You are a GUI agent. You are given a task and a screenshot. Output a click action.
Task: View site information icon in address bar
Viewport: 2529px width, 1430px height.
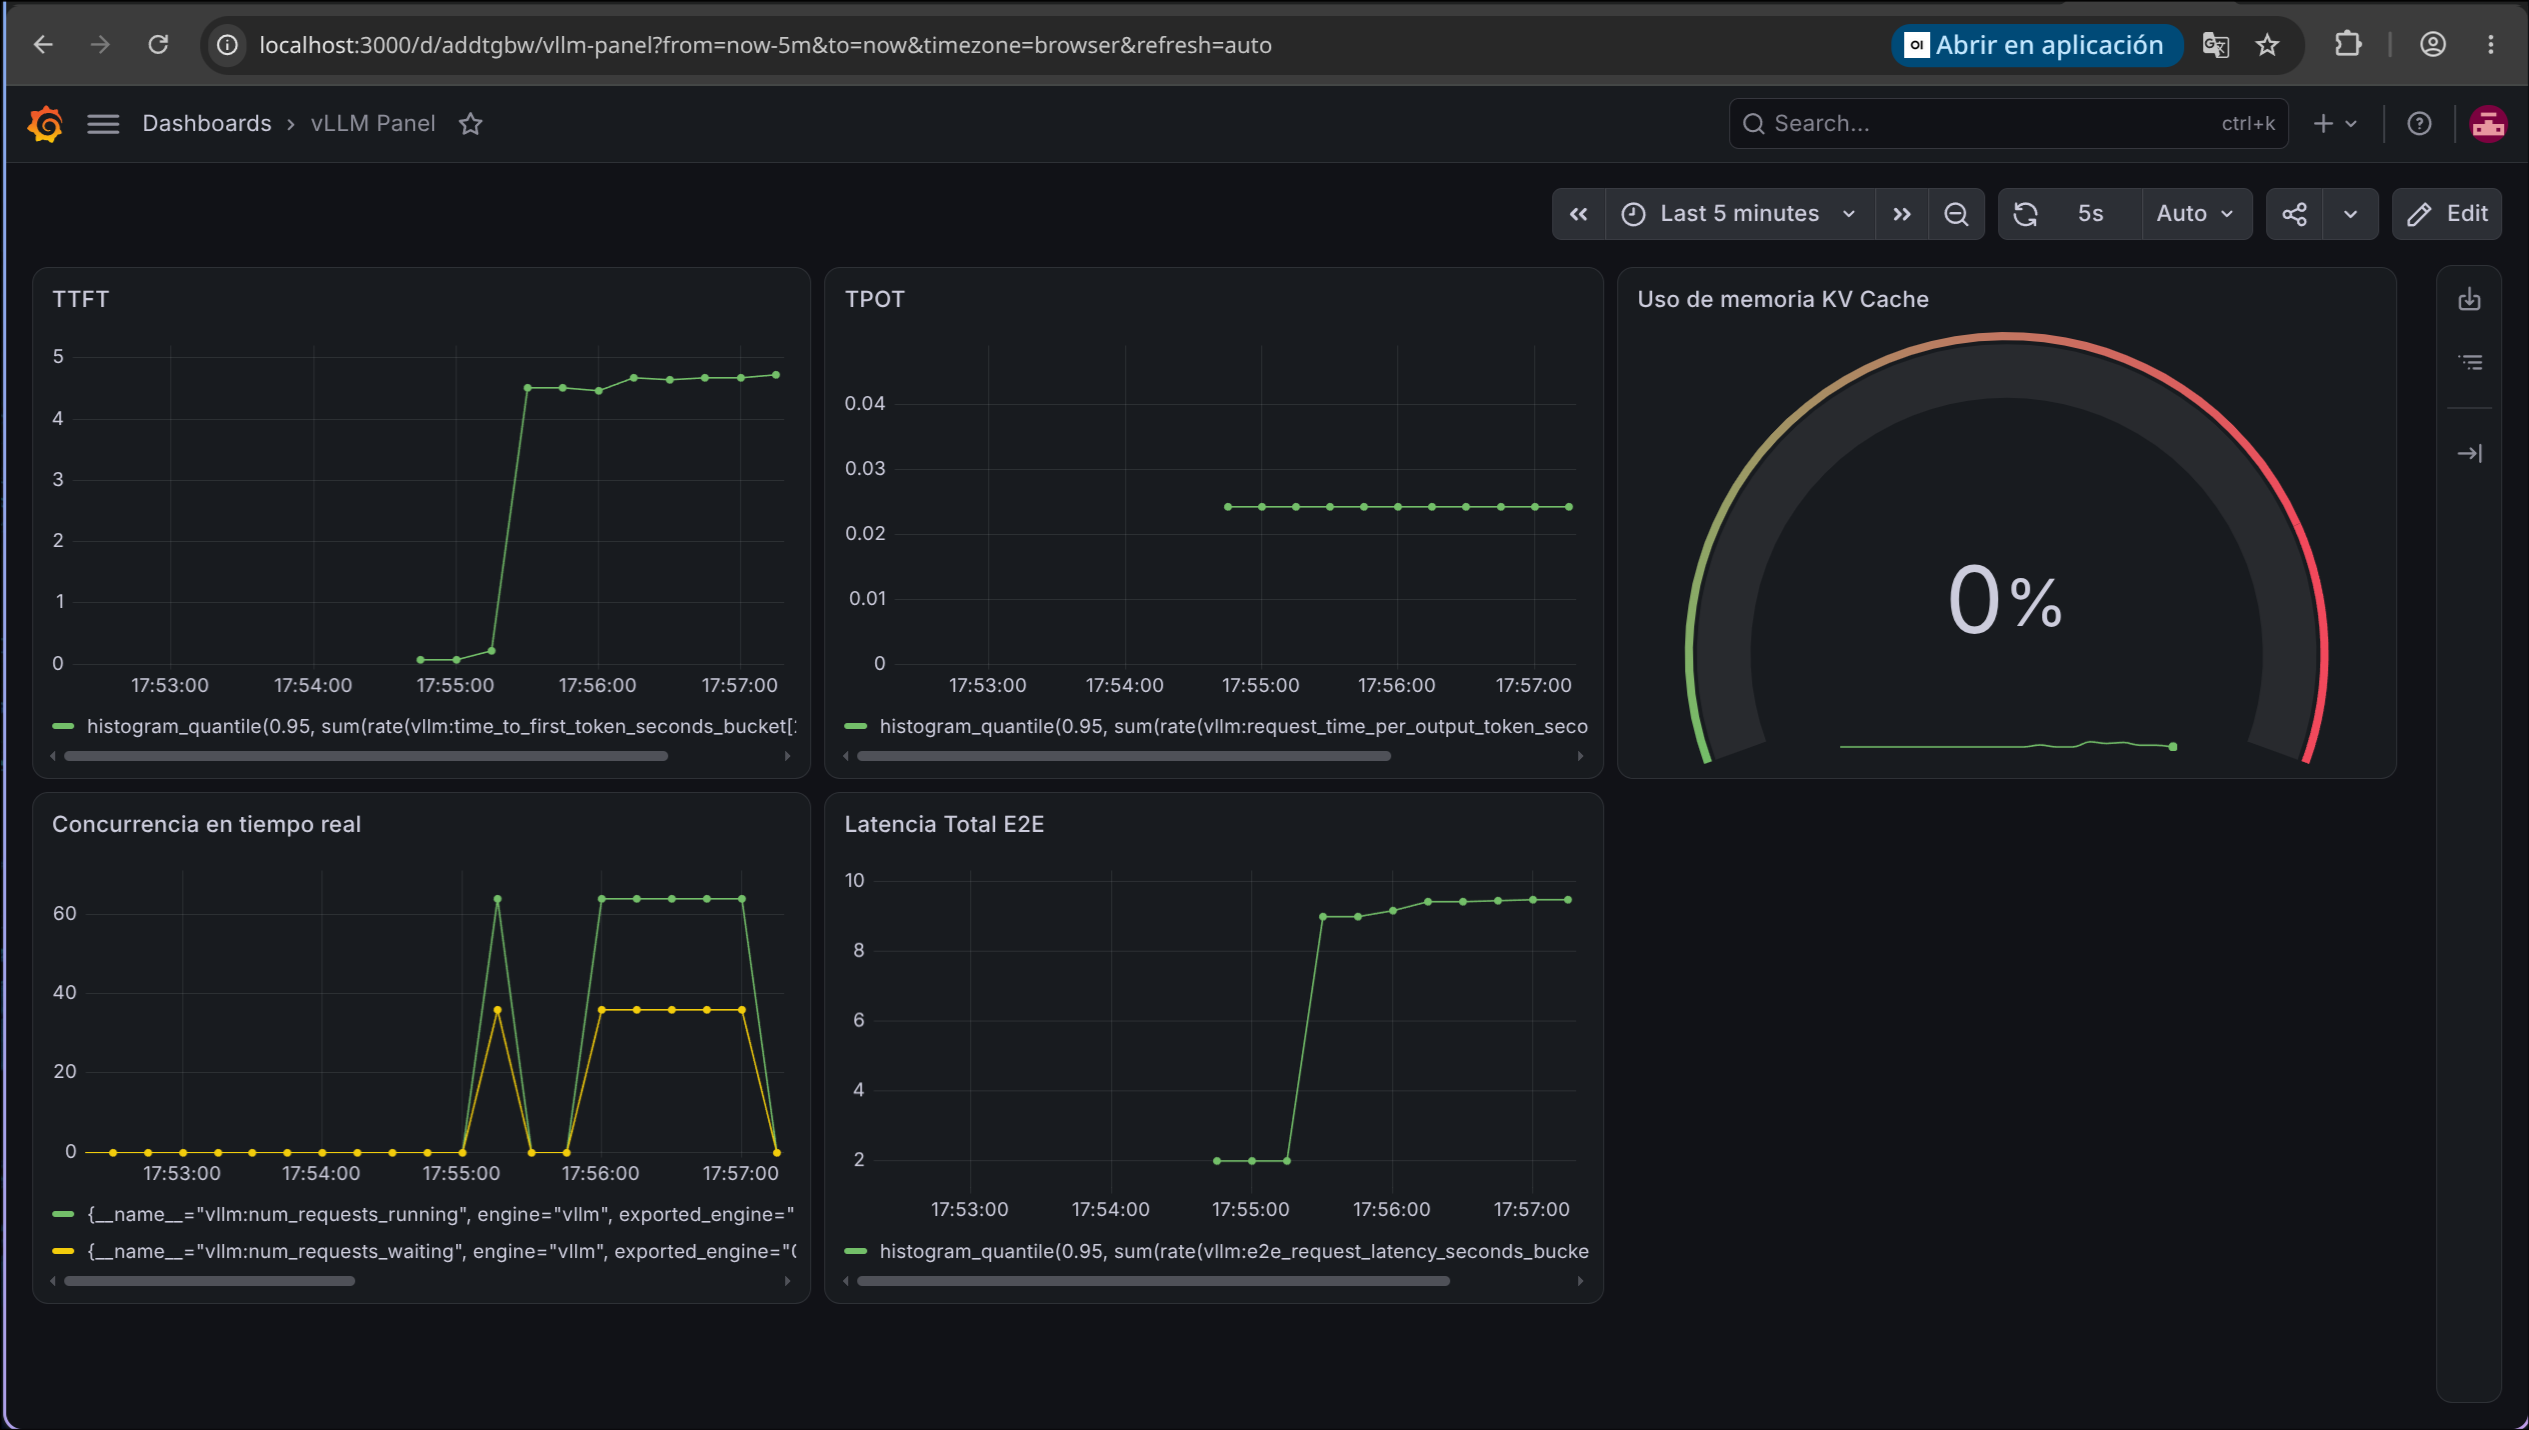[228, 45]
